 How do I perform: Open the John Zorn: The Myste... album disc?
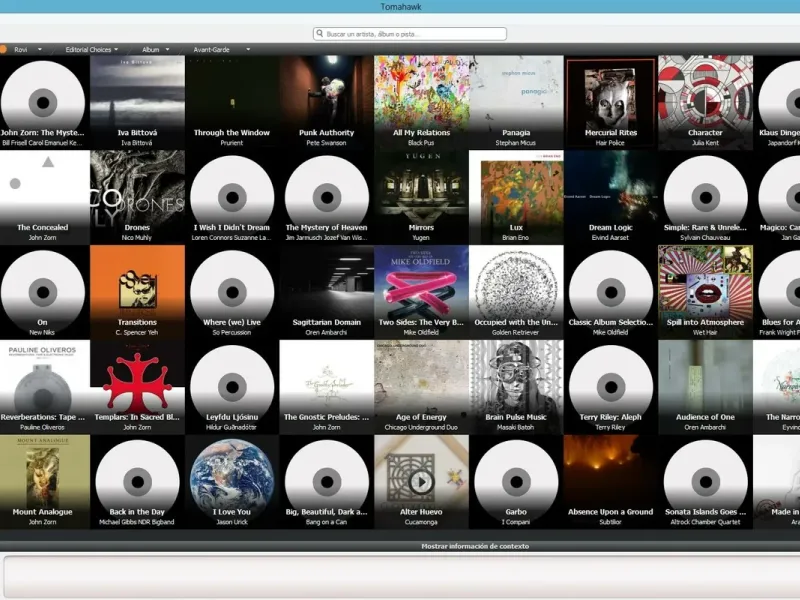(43, 102)
